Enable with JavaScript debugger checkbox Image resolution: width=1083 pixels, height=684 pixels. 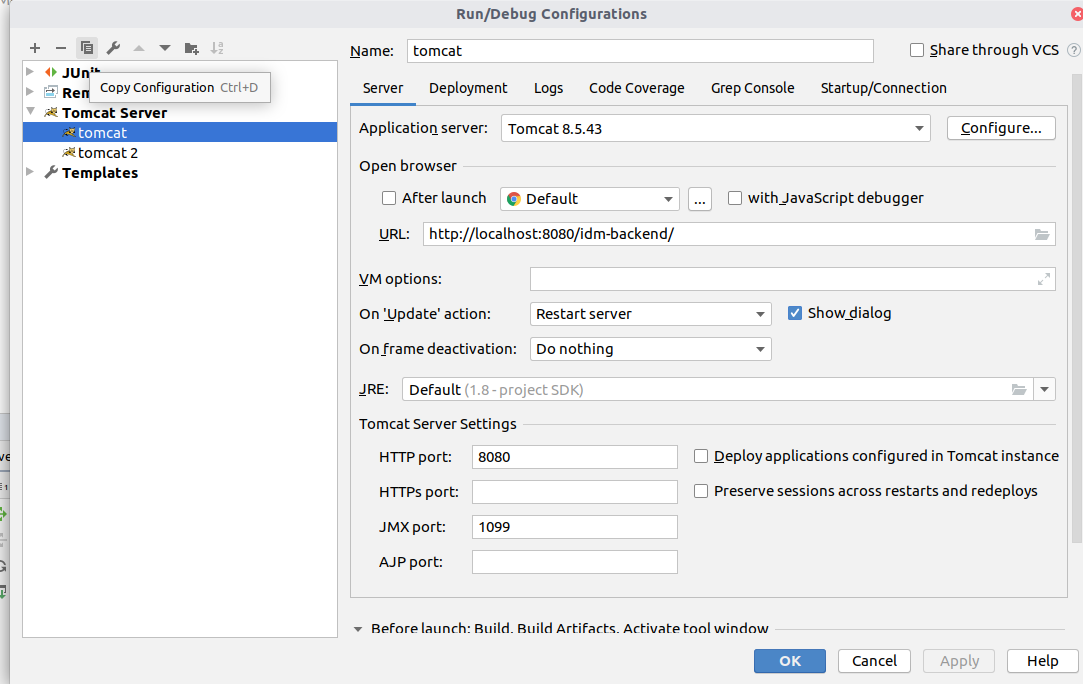pyautogui.click(x=735, y=198)
